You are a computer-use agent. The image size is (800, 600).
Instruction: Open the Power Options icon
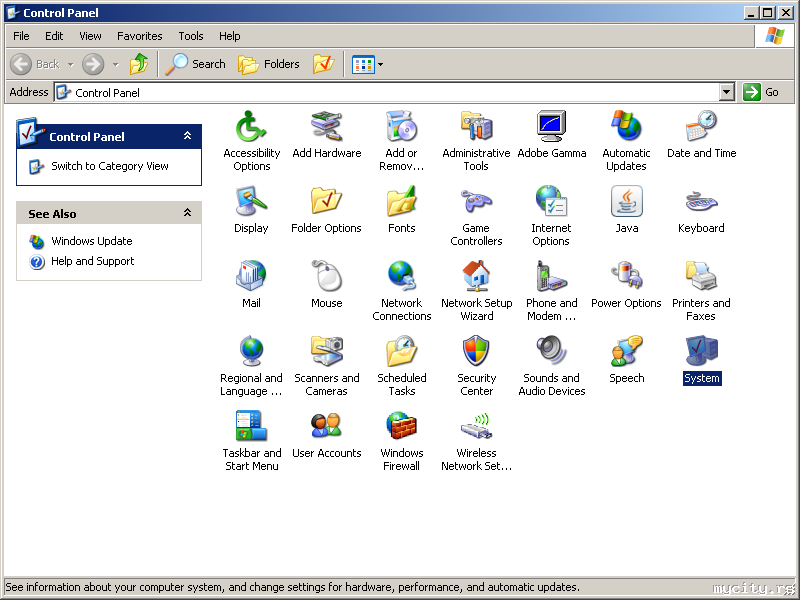tap(626, 277)
